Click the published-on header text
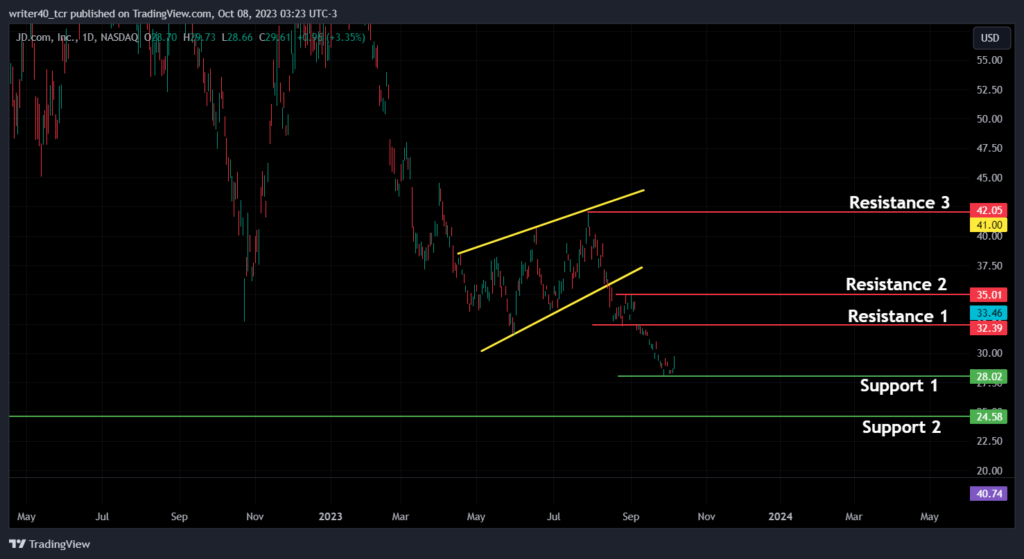The width and height of the screenshot is (1024, 559). pyautogui.click(x=172, y=14)
